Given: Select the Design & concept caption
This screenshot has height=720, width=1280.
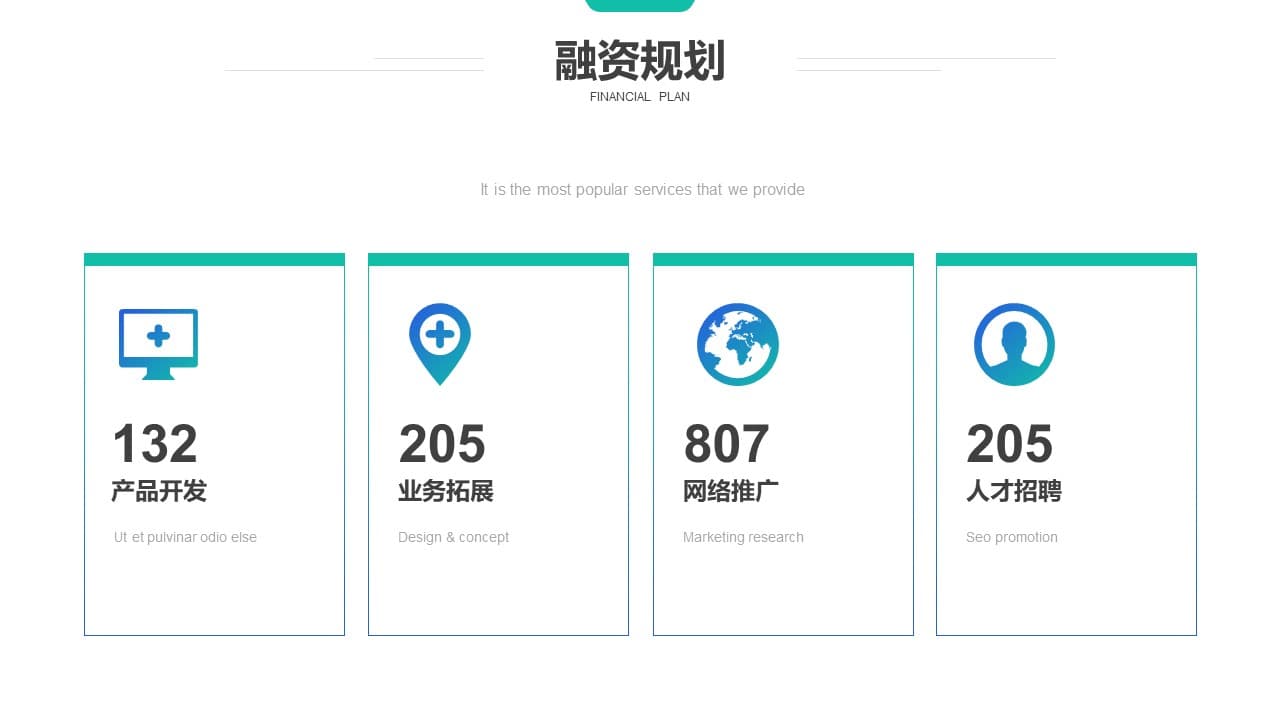Looking at the screenshot, I should [x=453, y=537].
